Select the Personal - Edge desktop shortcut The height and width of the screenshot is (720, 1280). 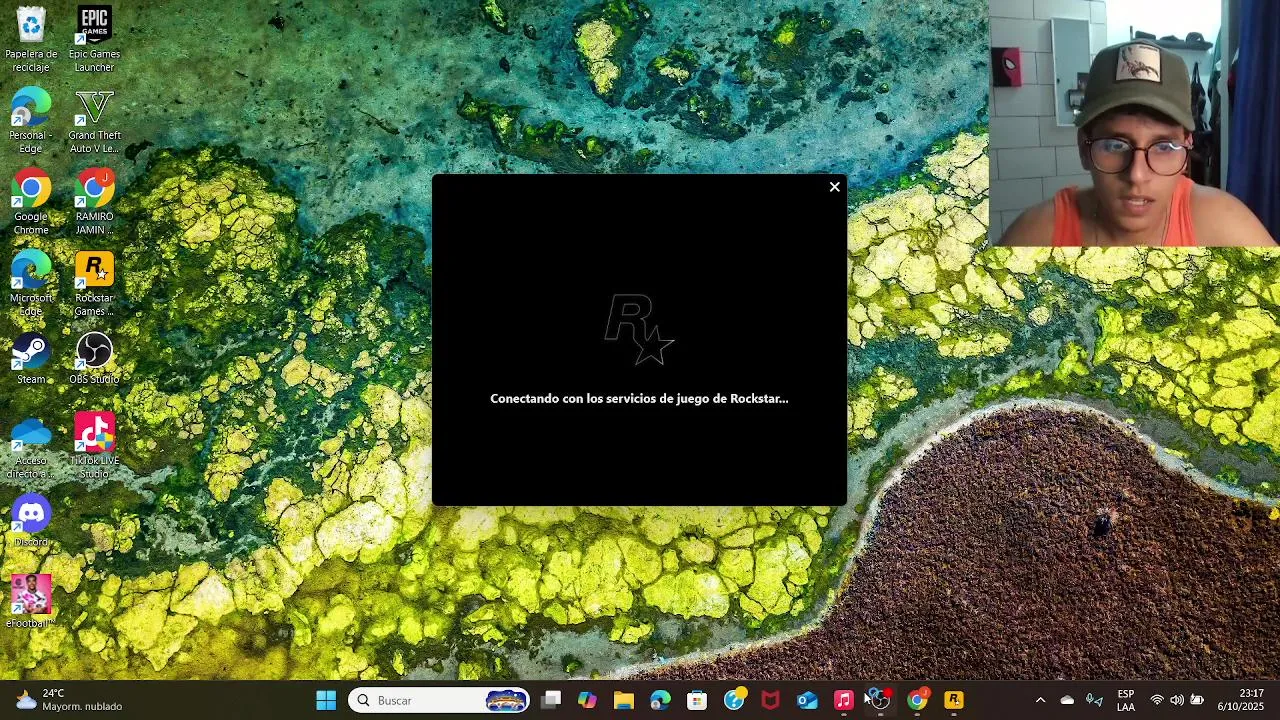tap(31, 121)
